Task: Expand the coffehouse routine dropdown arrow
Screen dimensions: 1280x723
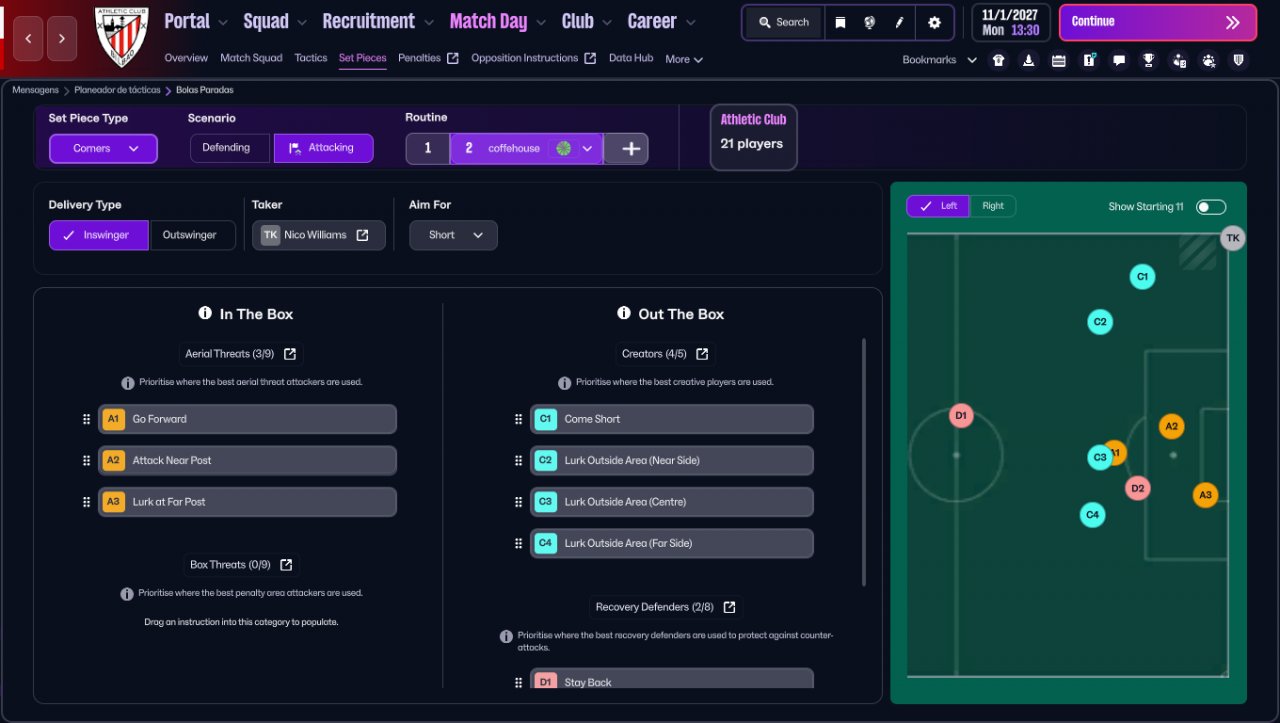Action: tap(588, 148)
